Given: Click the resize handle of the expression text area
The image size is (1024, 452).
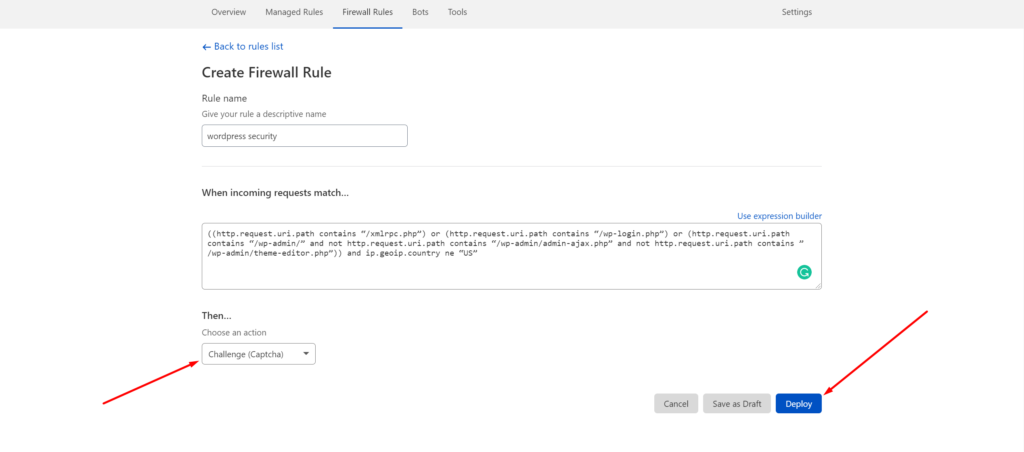Looking at the screenshot, I should (x=818, y=285).
